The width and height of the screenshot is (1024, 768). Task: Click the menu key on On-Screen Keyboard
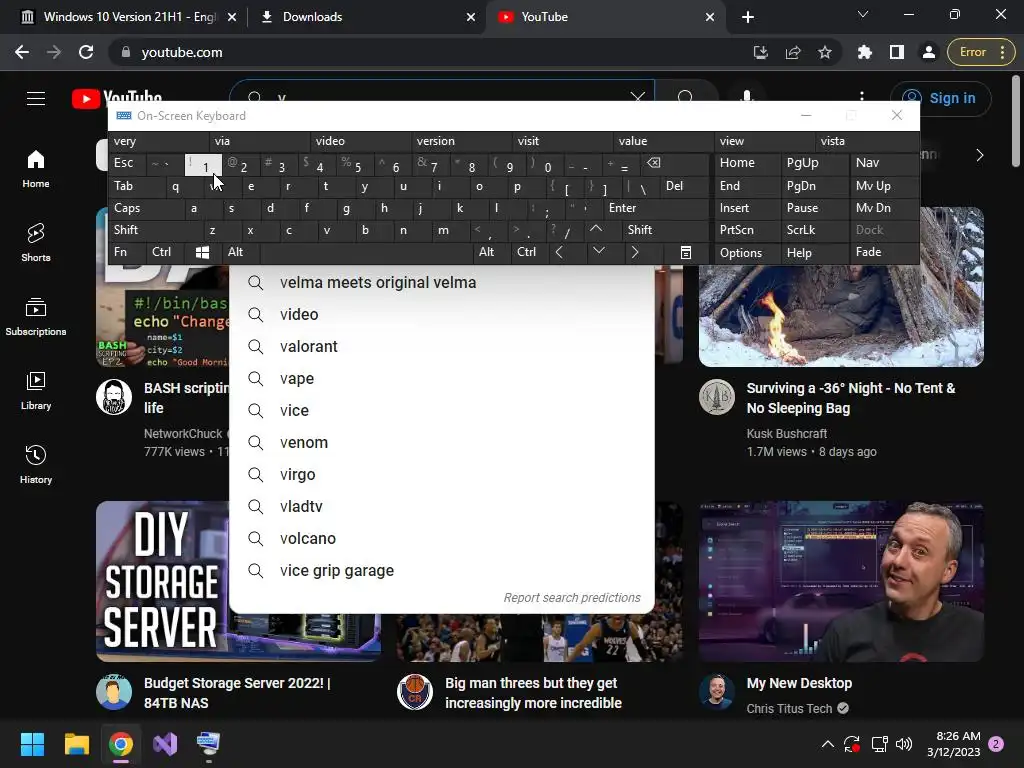click(x=686, y=253)
